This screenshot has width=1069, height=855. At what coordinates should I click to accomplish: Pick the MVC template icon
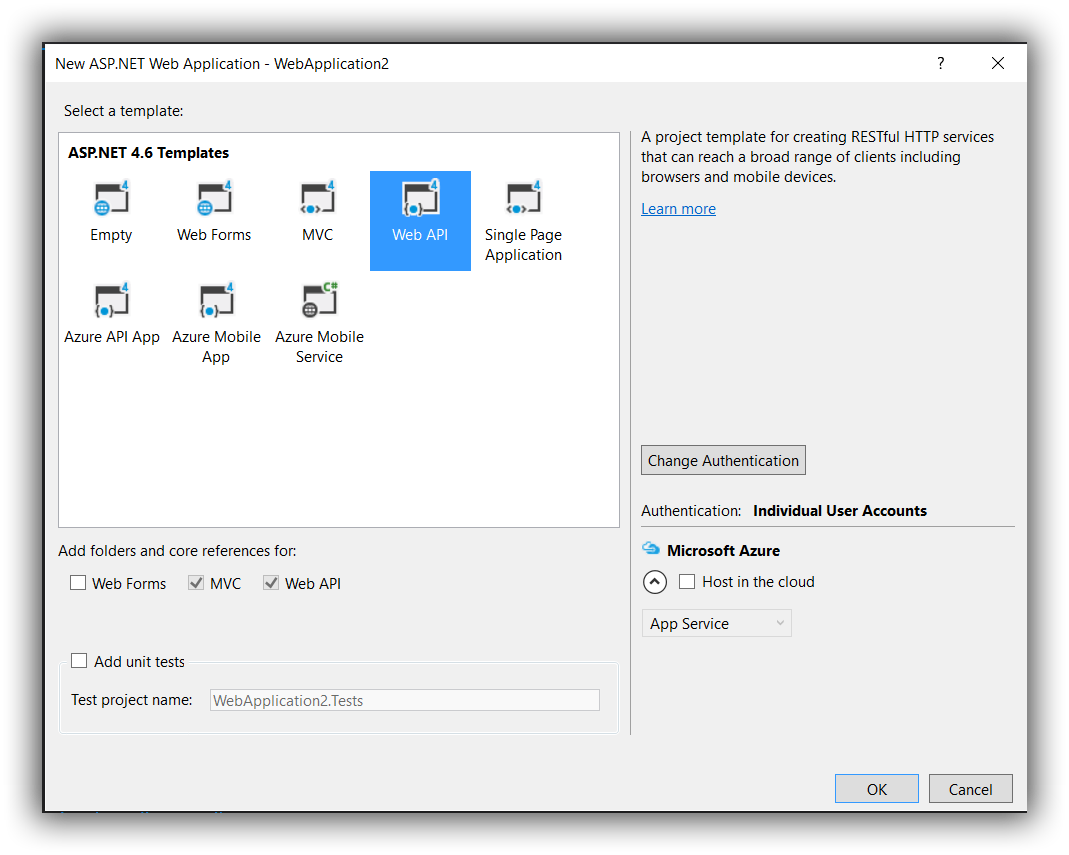click(318, 198)
